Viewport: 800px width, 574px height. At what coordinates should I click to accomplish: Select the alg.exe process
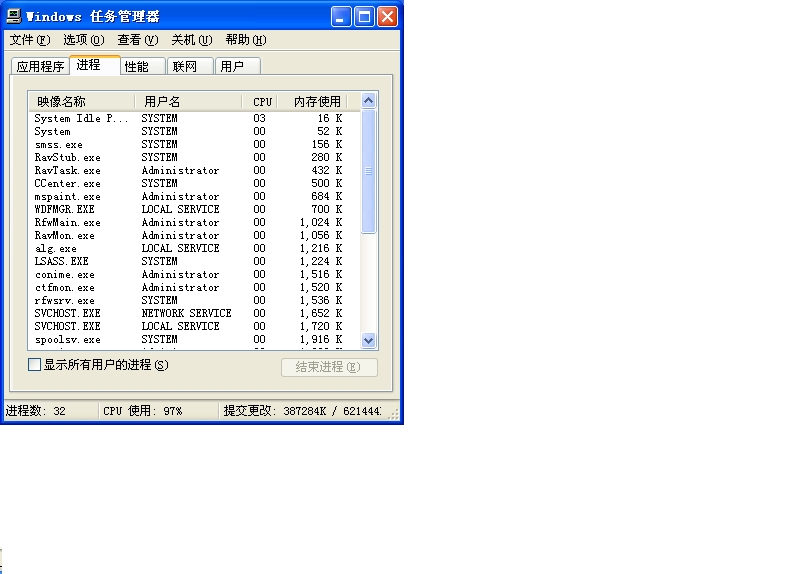(x=194, y=248)
